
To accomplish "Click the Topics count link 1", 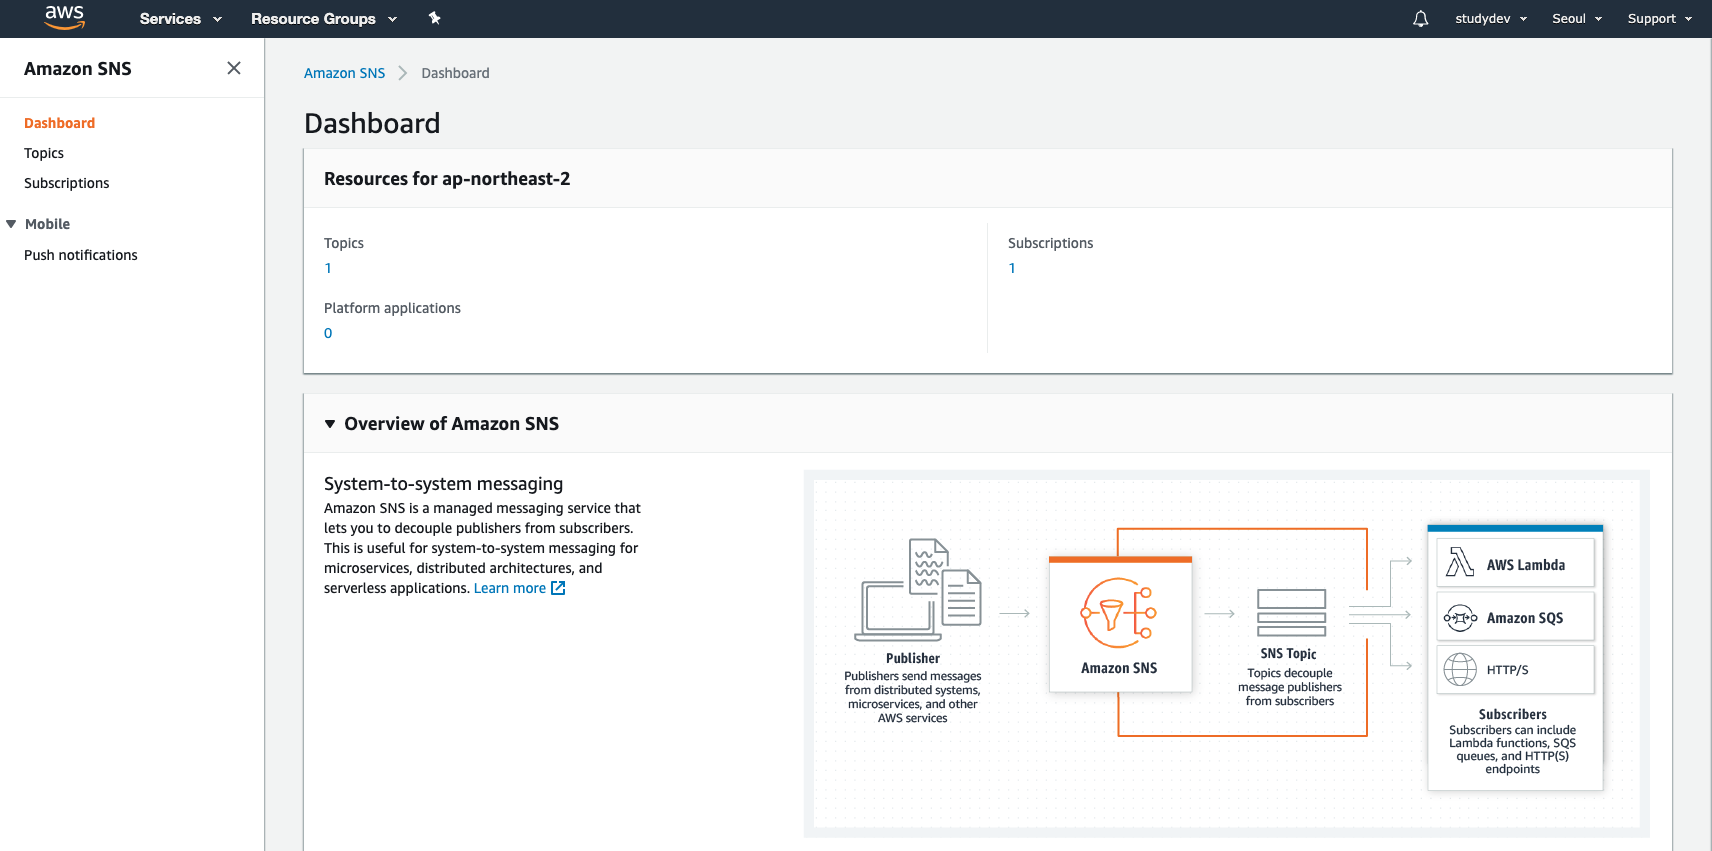I will coord(328,268).
